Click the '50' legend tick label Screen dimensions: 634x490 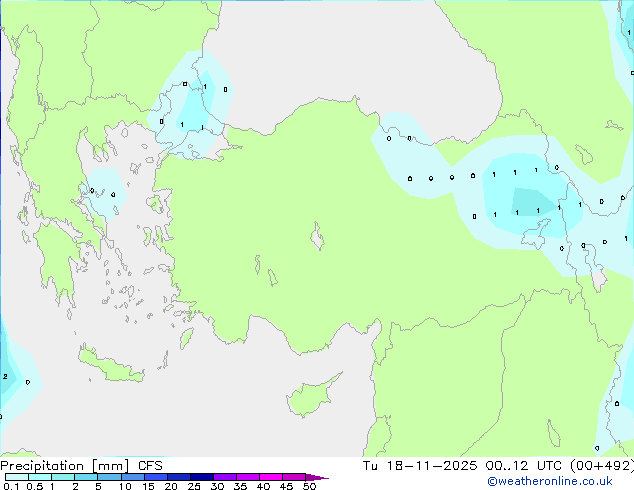pos(309,486)
